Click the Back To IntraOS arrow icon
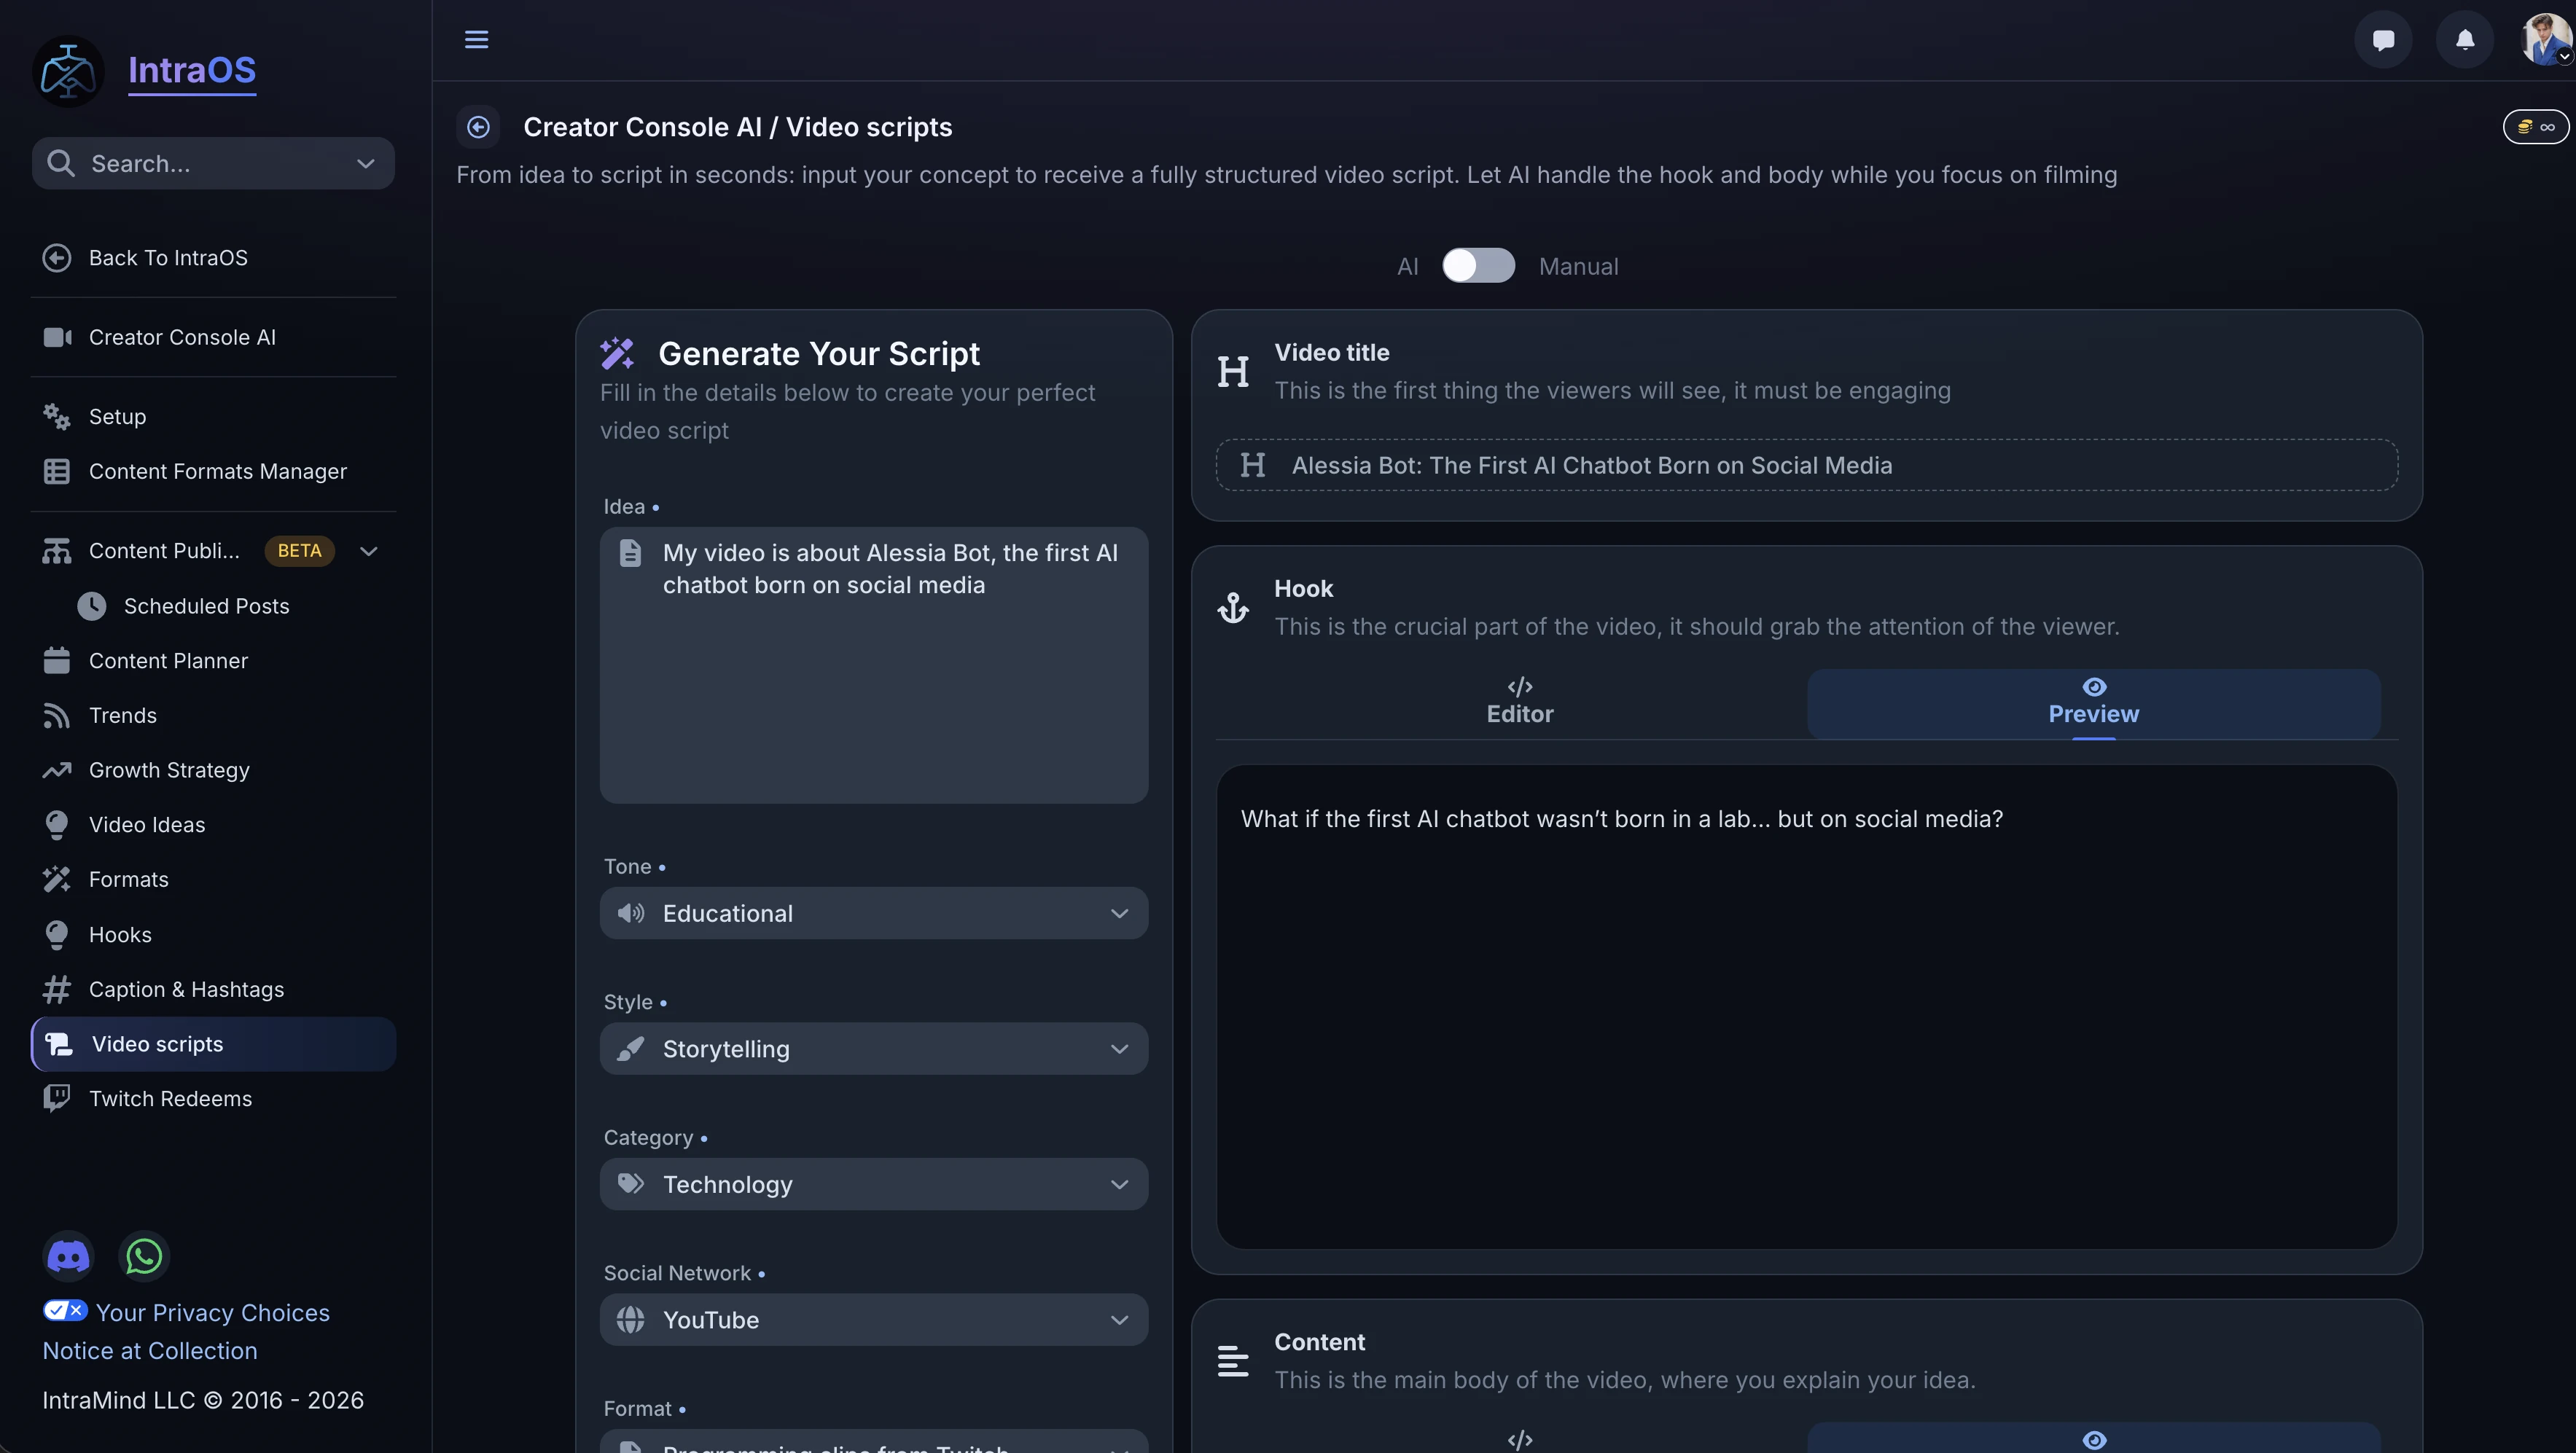2576x1453 pixels. click(57, 257)
